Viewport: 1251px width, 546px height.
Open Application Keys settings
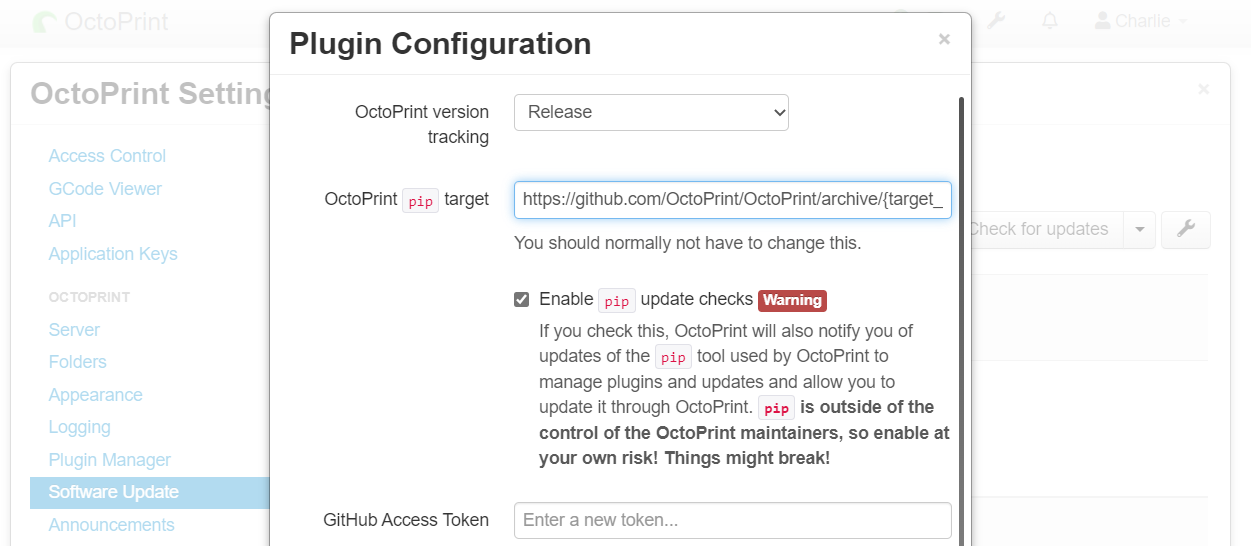coord(113,254)
